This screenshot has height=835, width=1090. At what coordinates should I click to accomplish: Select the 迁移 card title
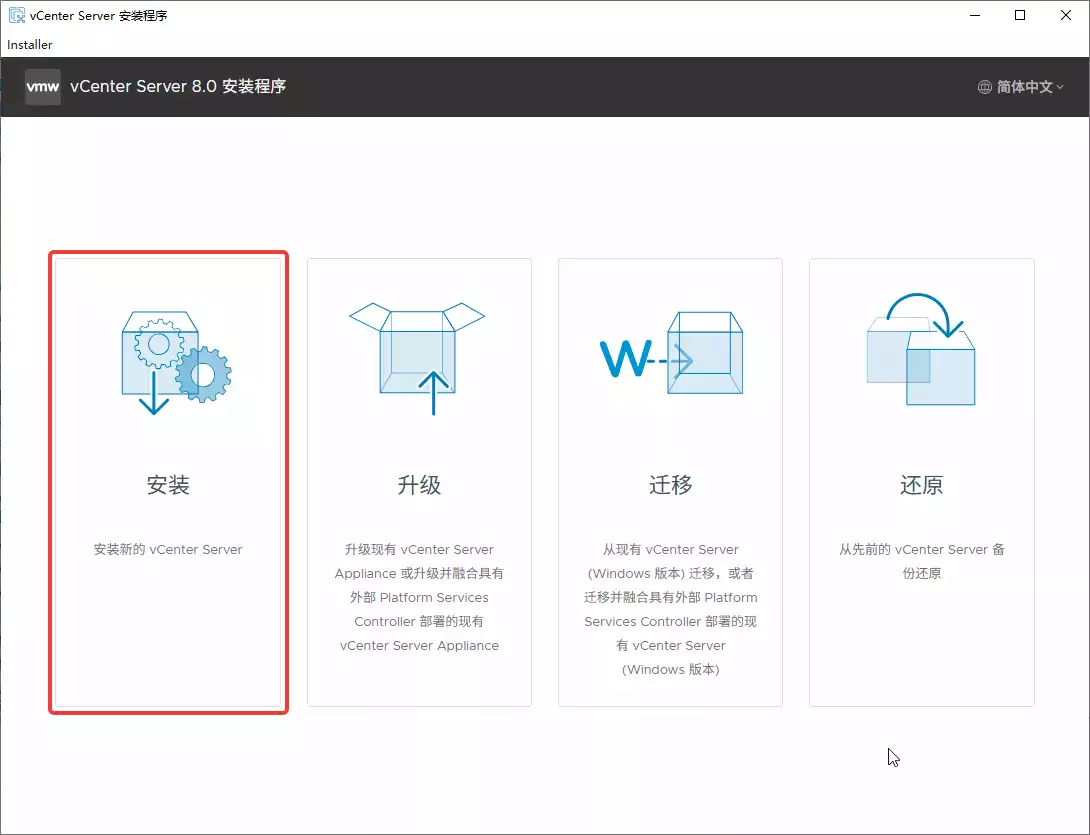671,485
